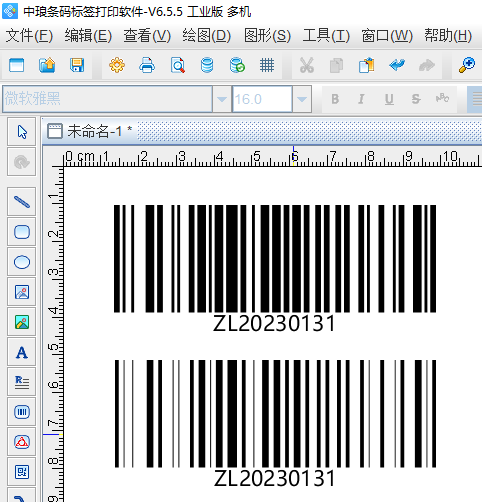
Task: Open document settings with the gear icon
Action: pyautogui.click(x=117, y=65)
